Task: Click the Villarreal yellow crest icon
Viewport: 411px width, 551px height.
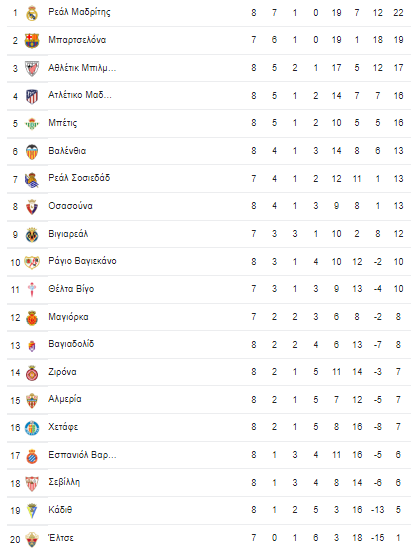Action: point(32,234)
